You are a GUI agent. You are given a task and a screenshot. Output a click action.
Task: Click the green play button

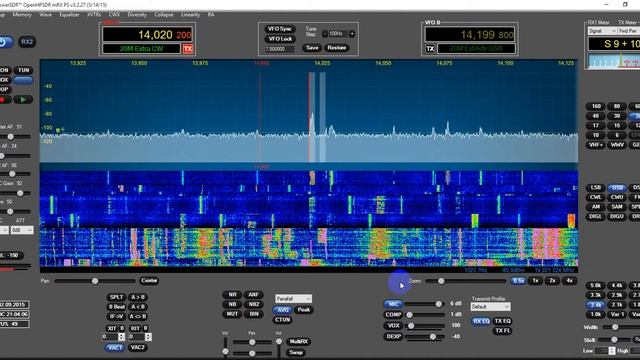click(x=23, y=100)
